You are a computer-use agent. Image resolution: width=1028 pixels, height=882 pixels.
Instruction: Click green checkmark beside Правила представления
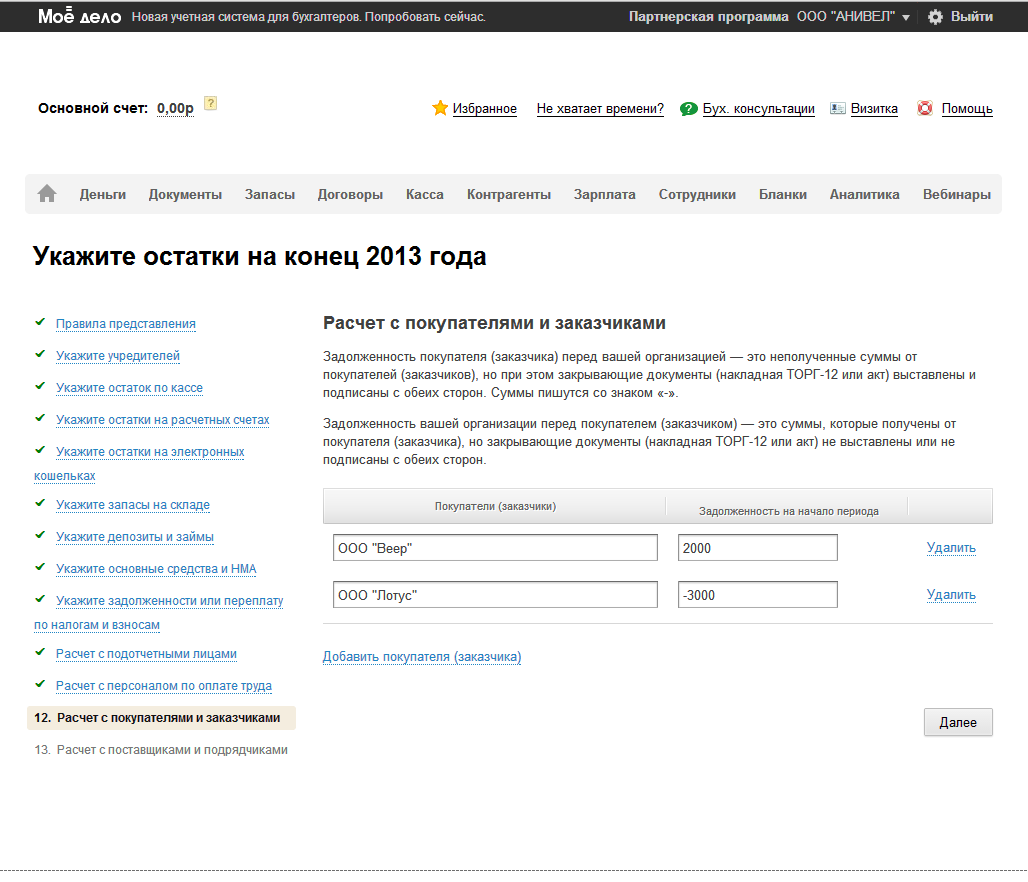(40, 322)
